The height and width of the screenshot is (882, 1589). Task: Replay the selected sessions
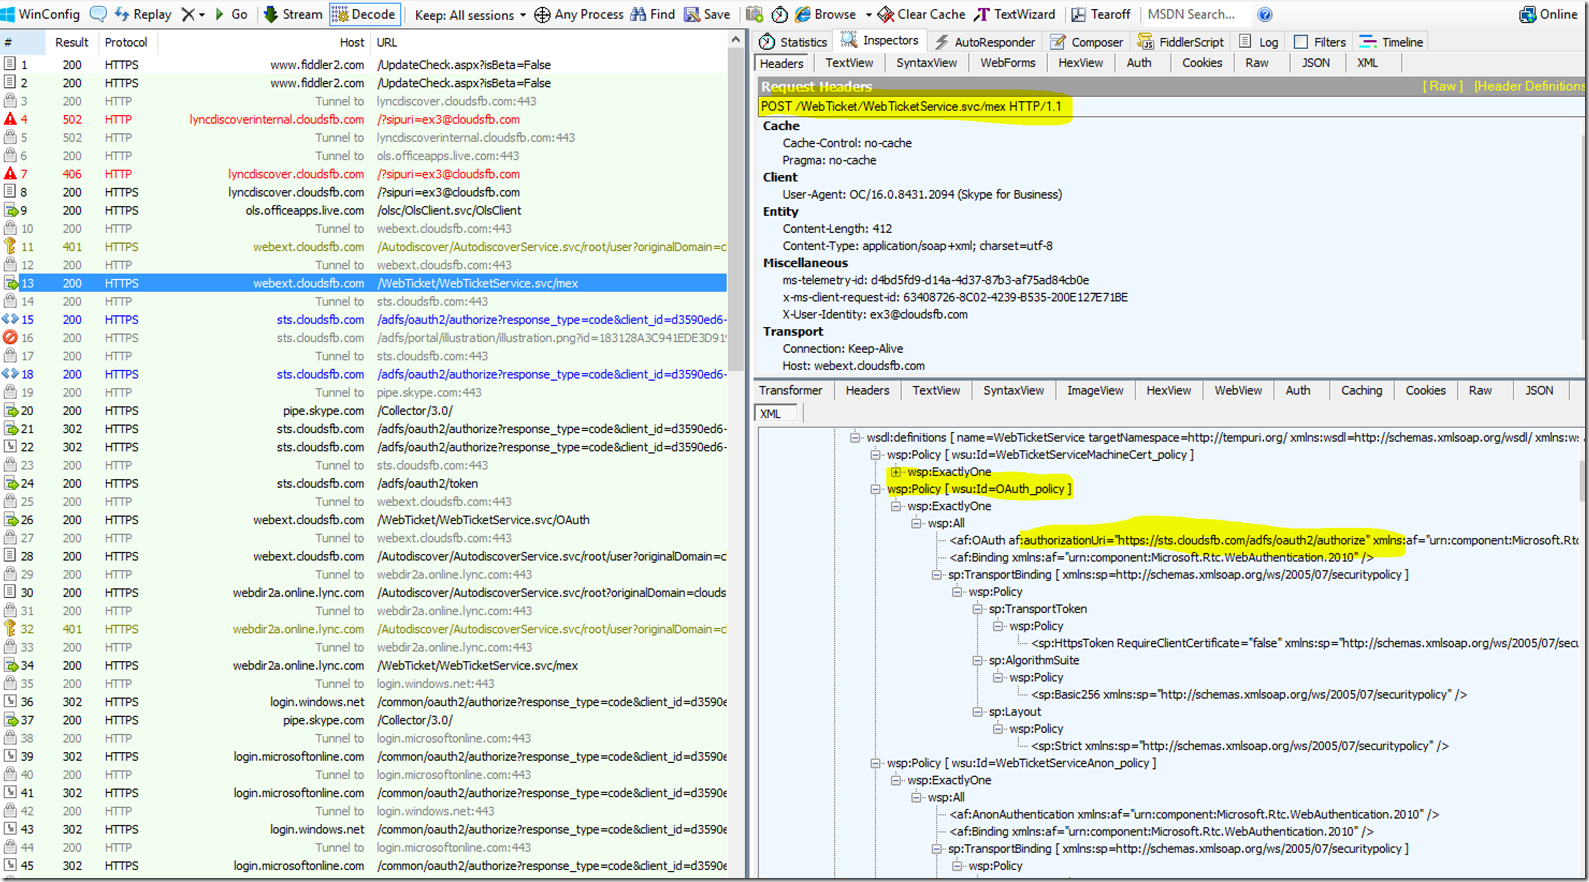(x=143, y=14)
